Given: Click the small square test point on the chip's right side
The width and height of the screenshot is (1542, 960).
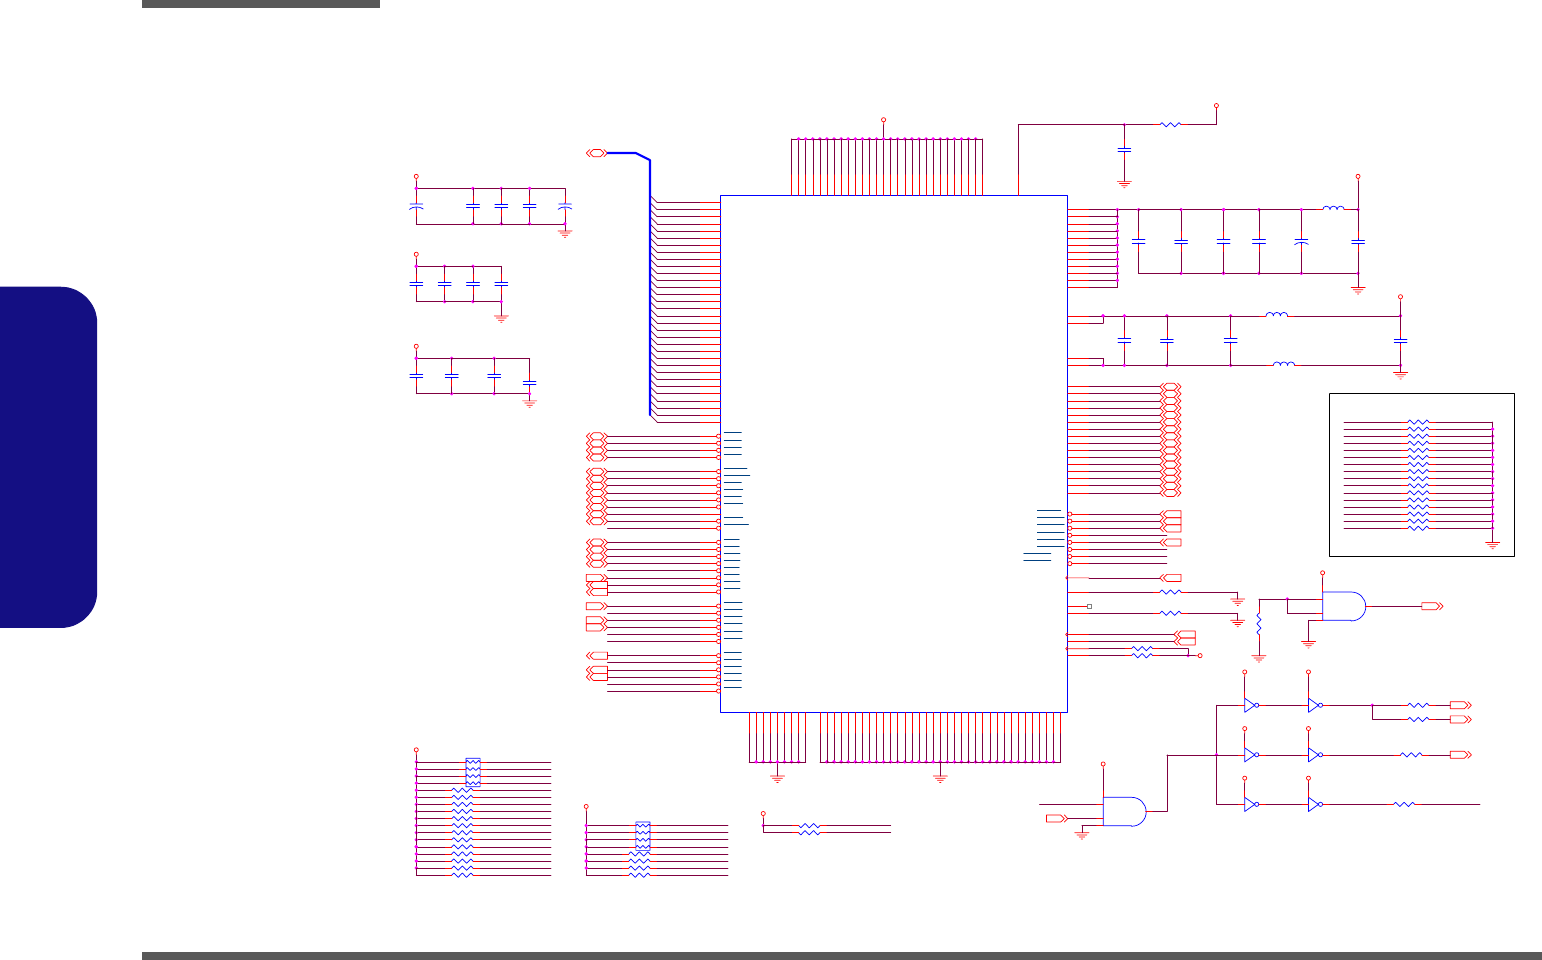Looking at the screenshot, I should 1090,606.
